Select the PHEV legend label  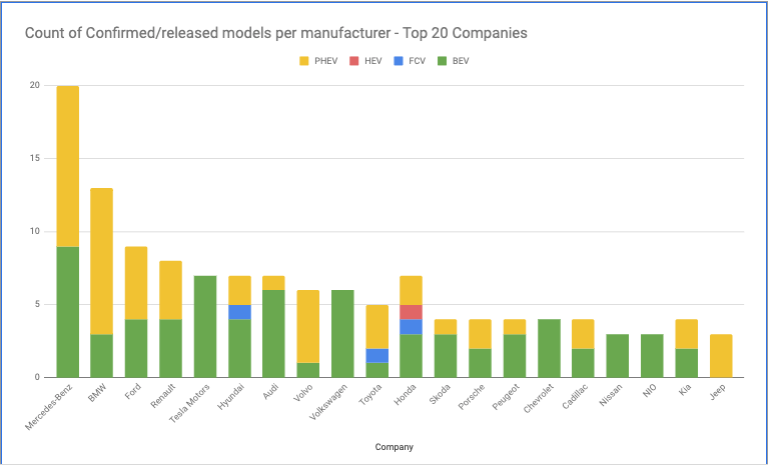pos(326,61)
